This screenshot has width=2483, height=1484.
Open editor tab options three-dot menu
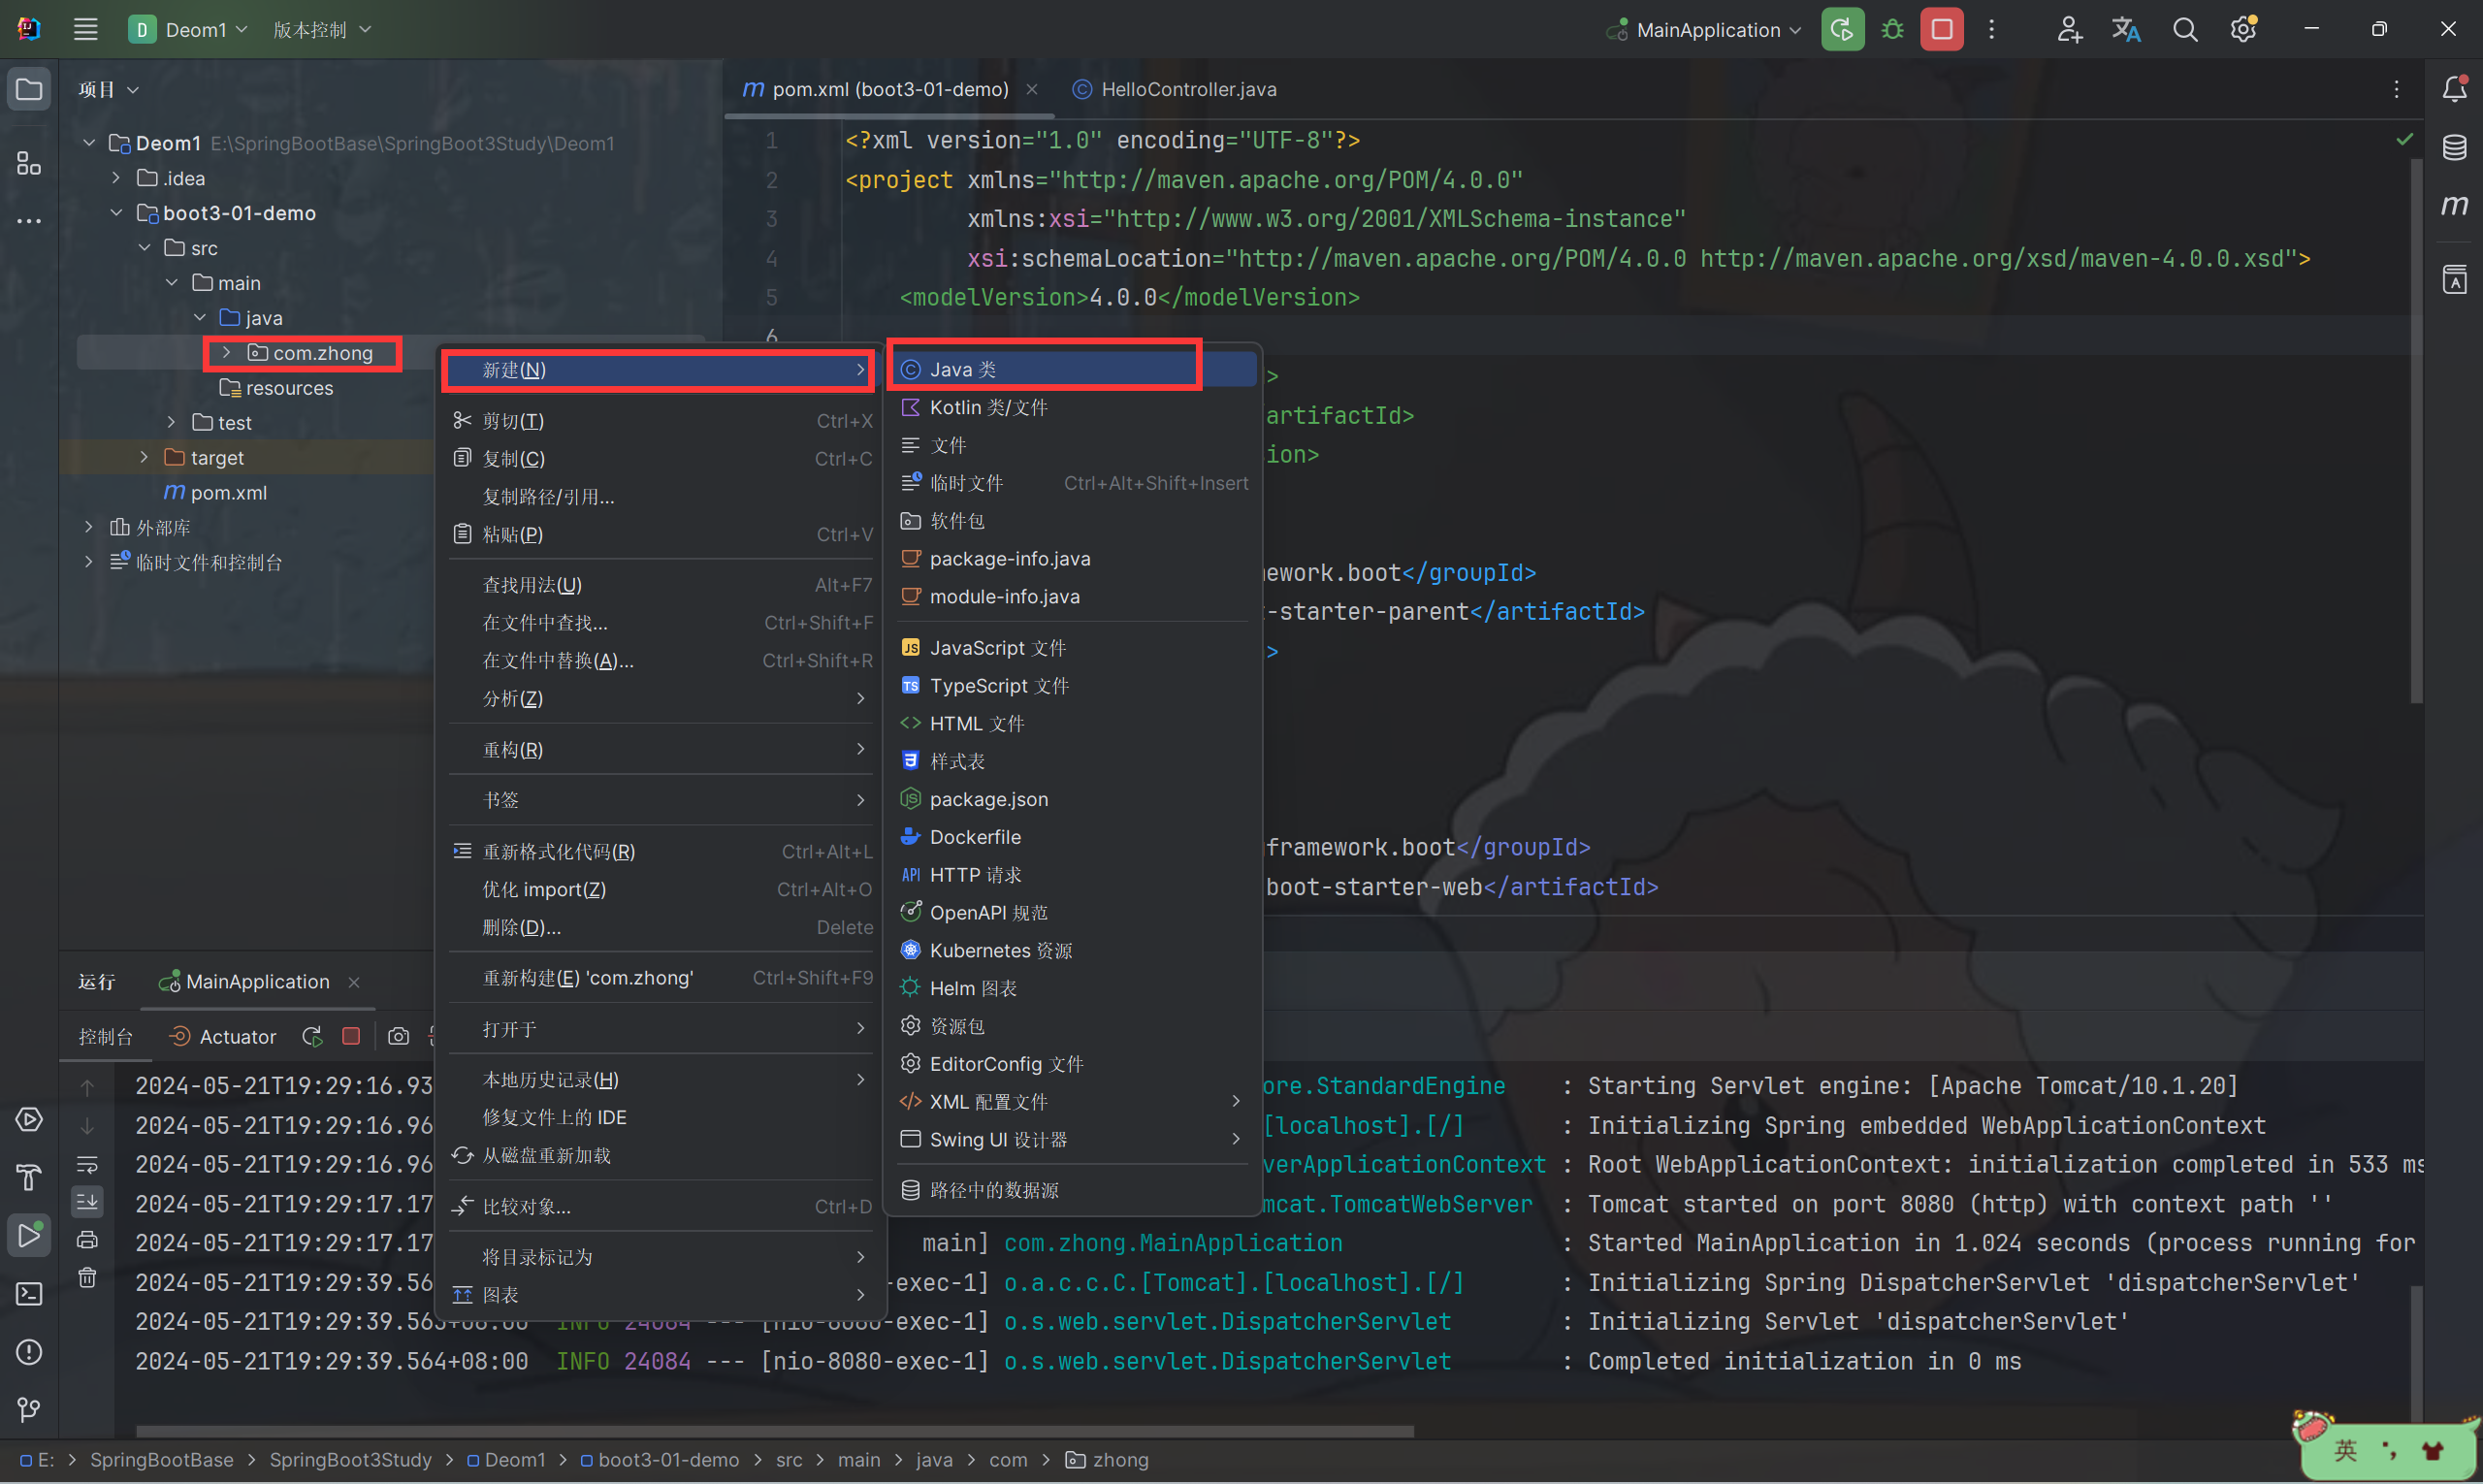(2396, 90)
